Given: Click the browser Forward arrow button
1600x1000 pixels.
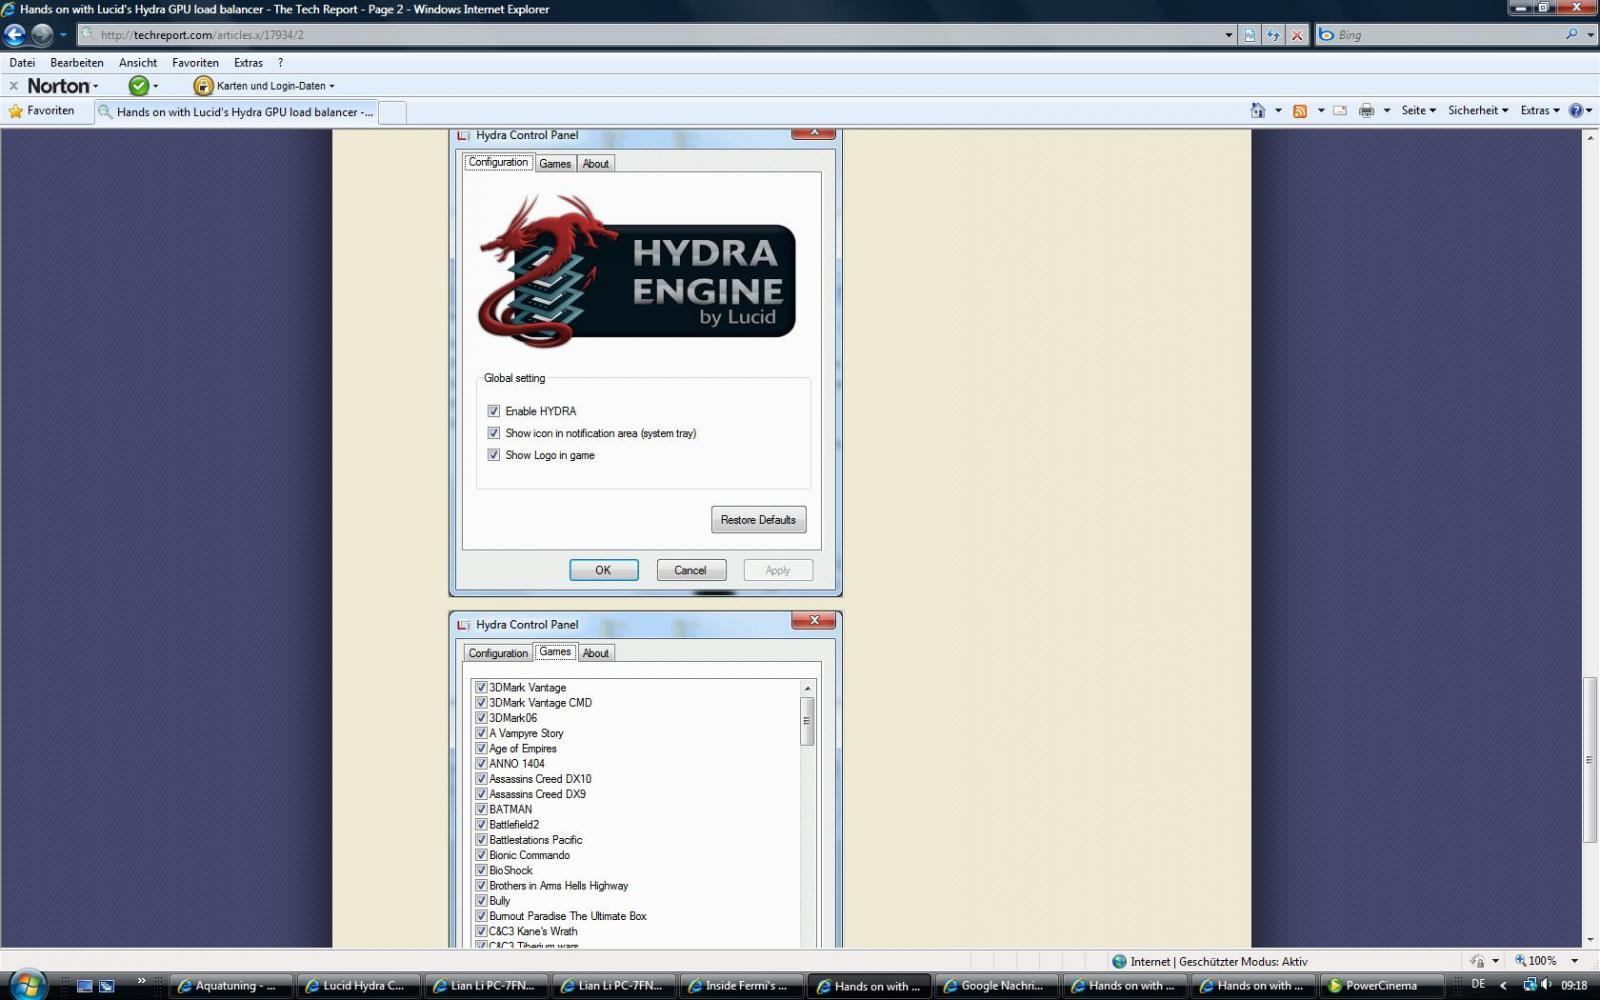Looking at the screenshot, I should [42, 34].
